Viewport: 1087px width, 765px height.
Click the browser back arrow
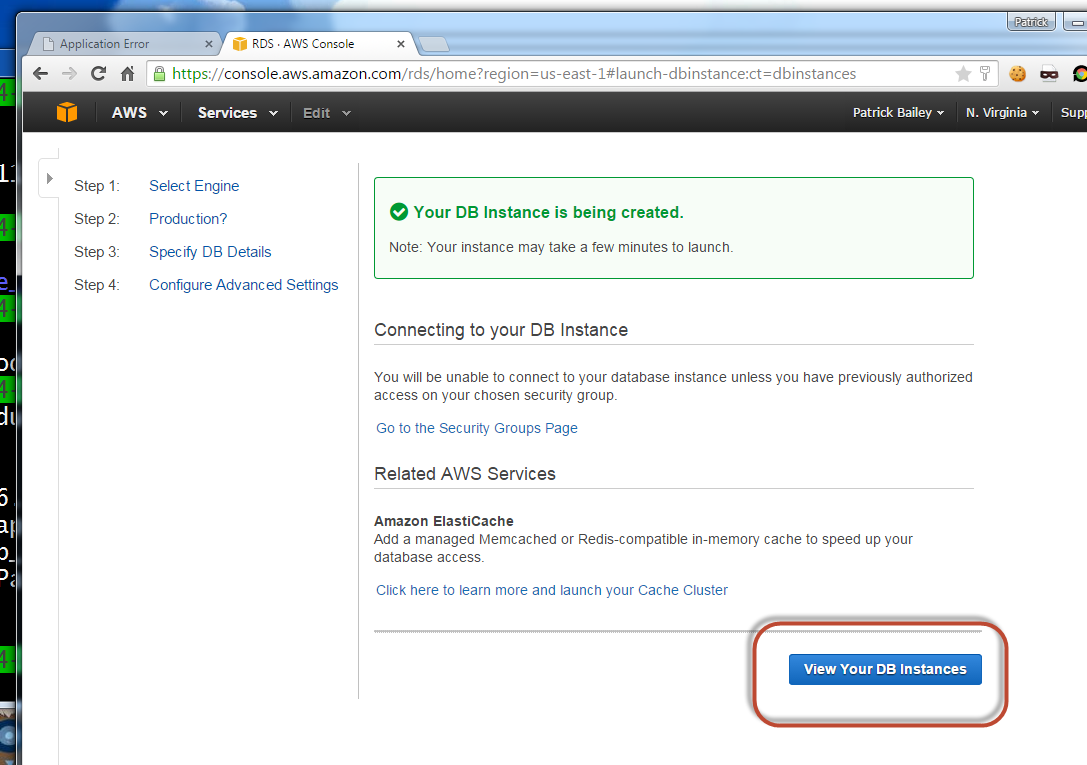[x=40, y=73]
